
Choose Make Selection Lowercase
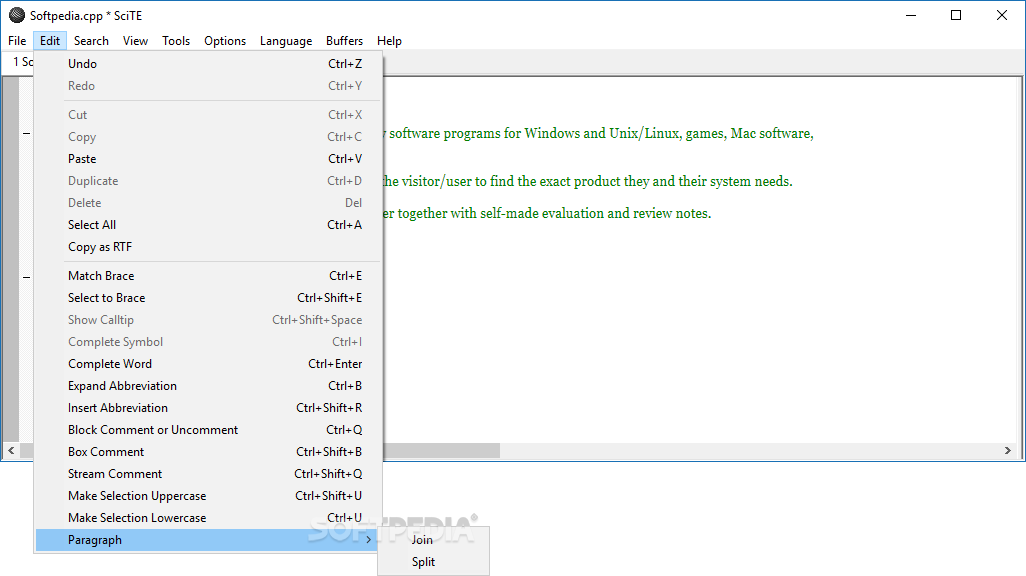pos(208,518)
